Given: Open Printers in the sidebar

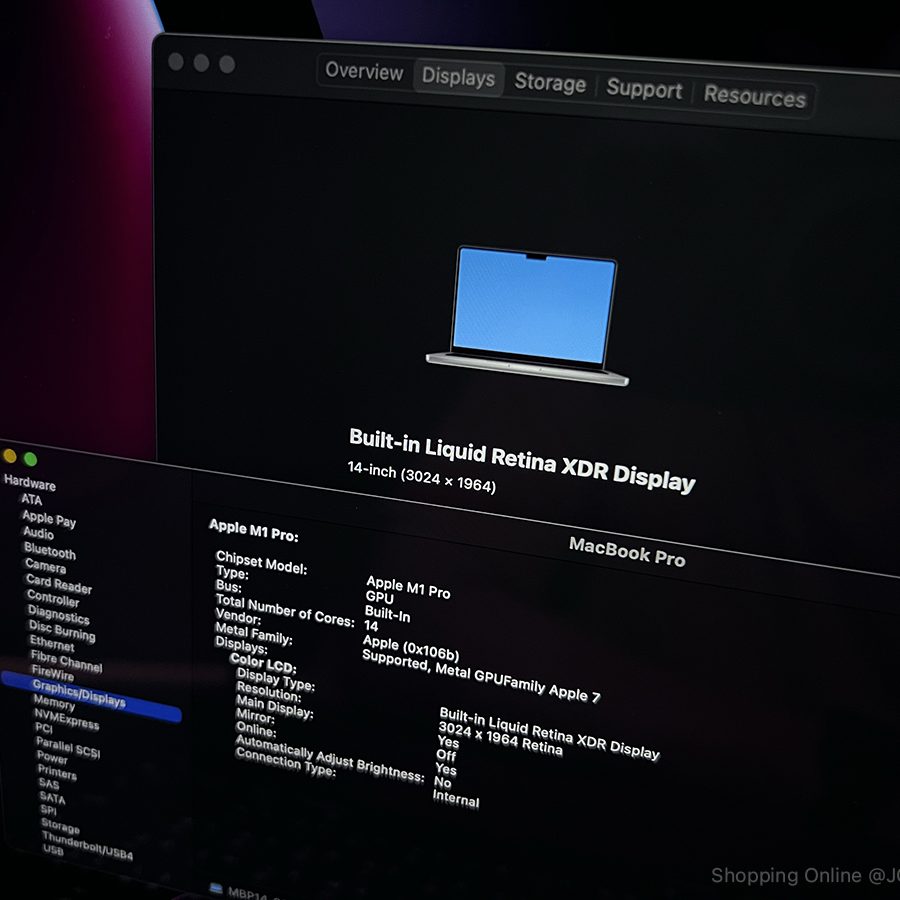Looking at the screenshot, I should point(57,773).
